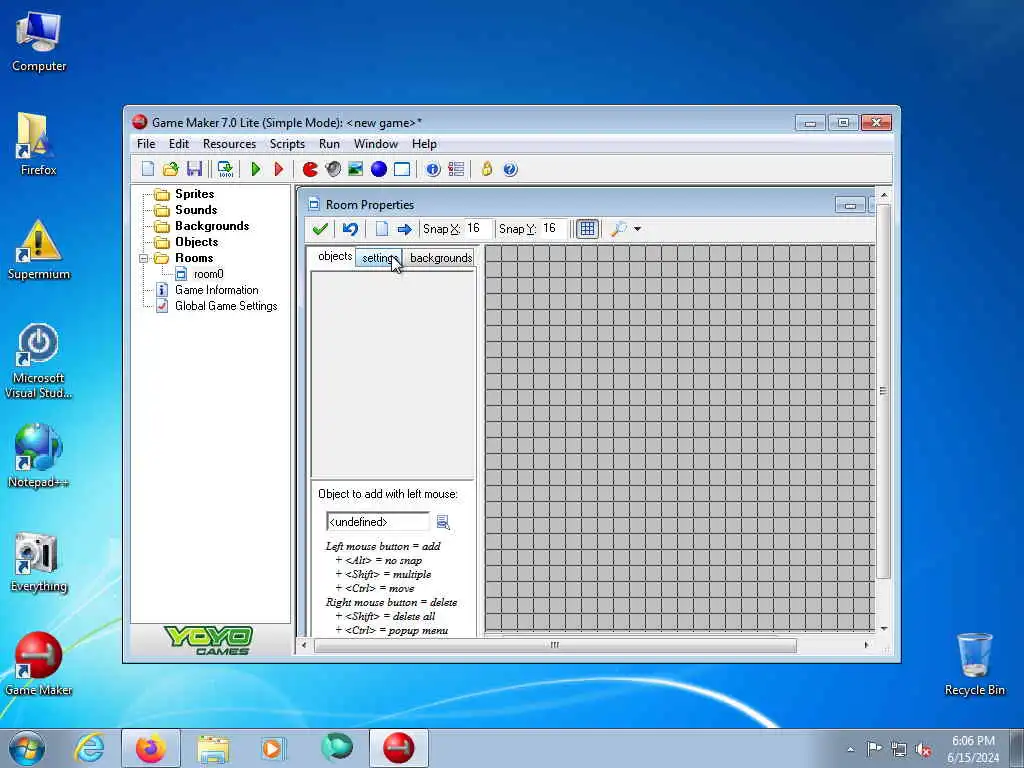Screen dimensions: 1024x768
Task: Clear the room with blank page icon
Action: pos(381,229)
